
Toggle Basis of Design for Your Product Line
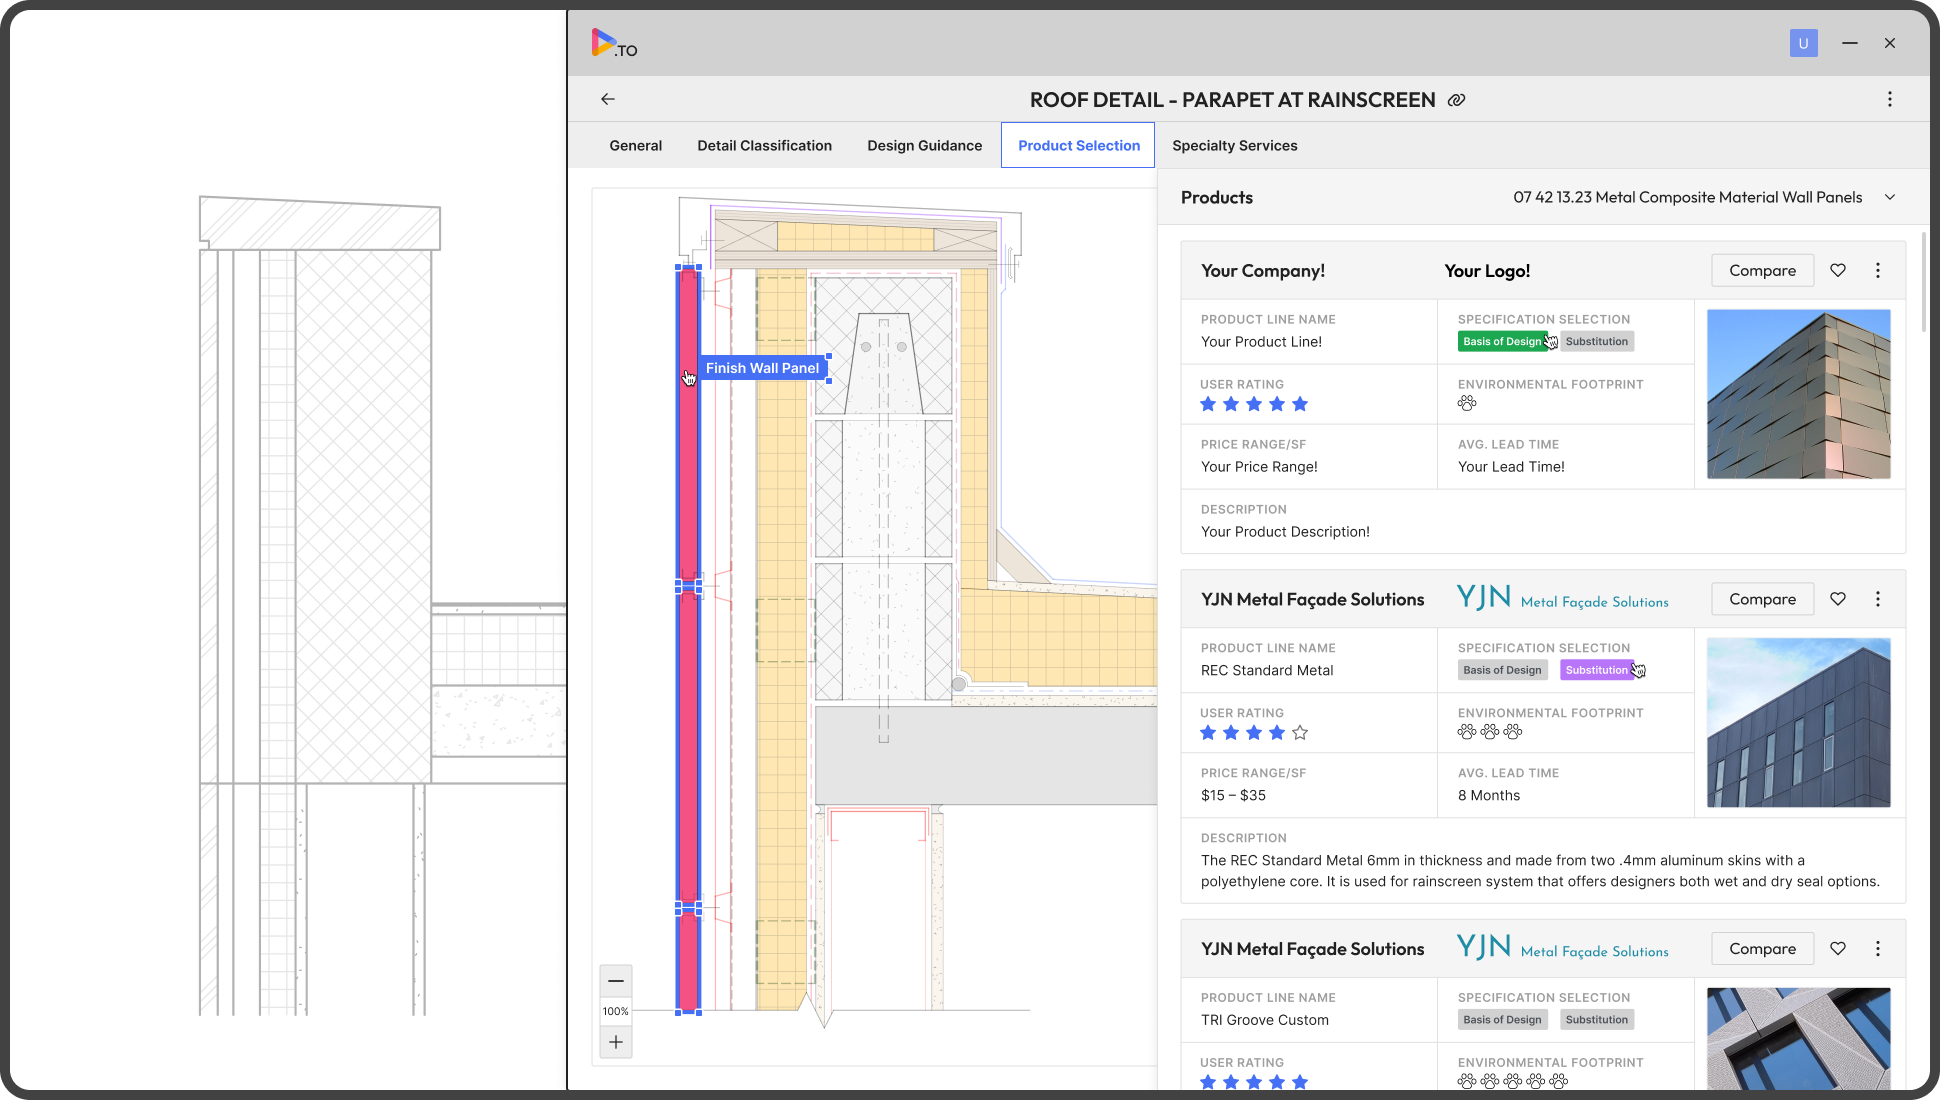point(1501,342)
